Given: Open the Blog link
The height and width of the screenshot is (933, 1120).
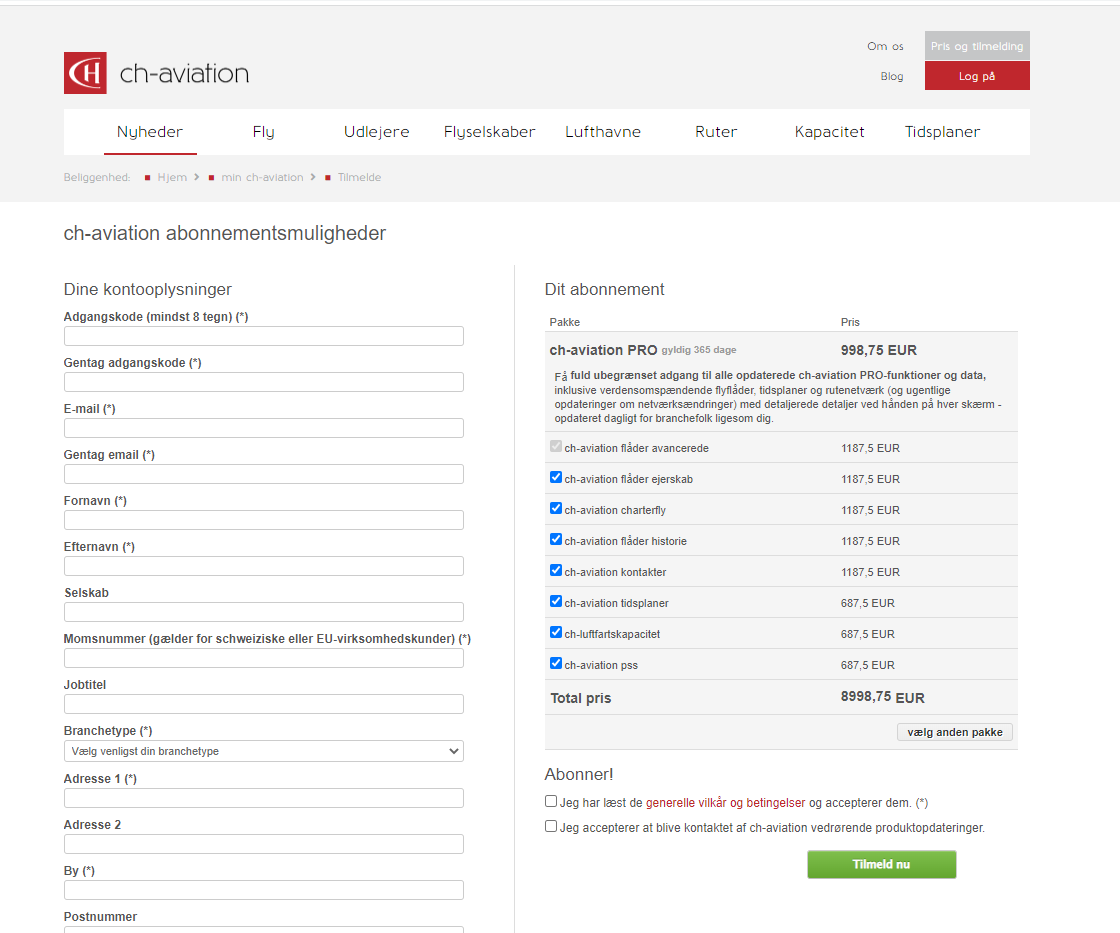Looking at the screenshot, I should [891, 76].
